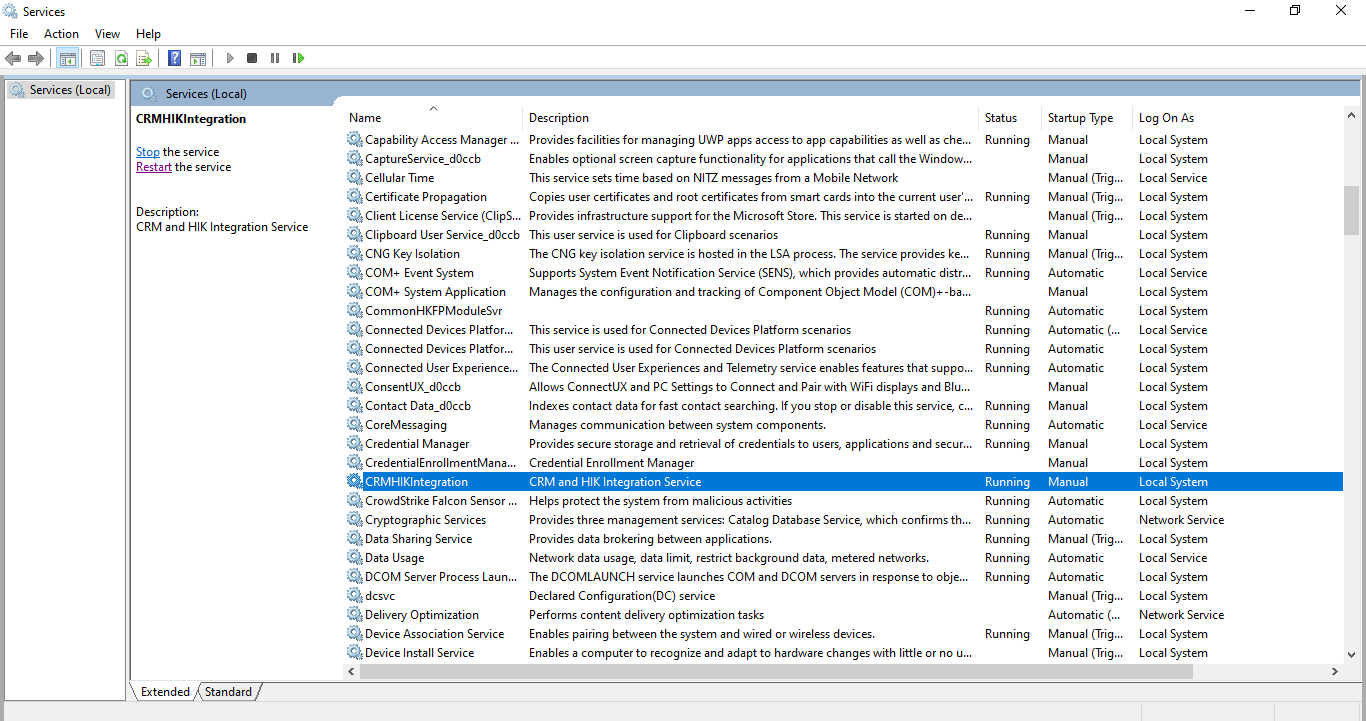Screen dimensions: 1366x721
Task: Click the vertical scrollbar thumb of services list
Action: click(x=1351, y=210)
